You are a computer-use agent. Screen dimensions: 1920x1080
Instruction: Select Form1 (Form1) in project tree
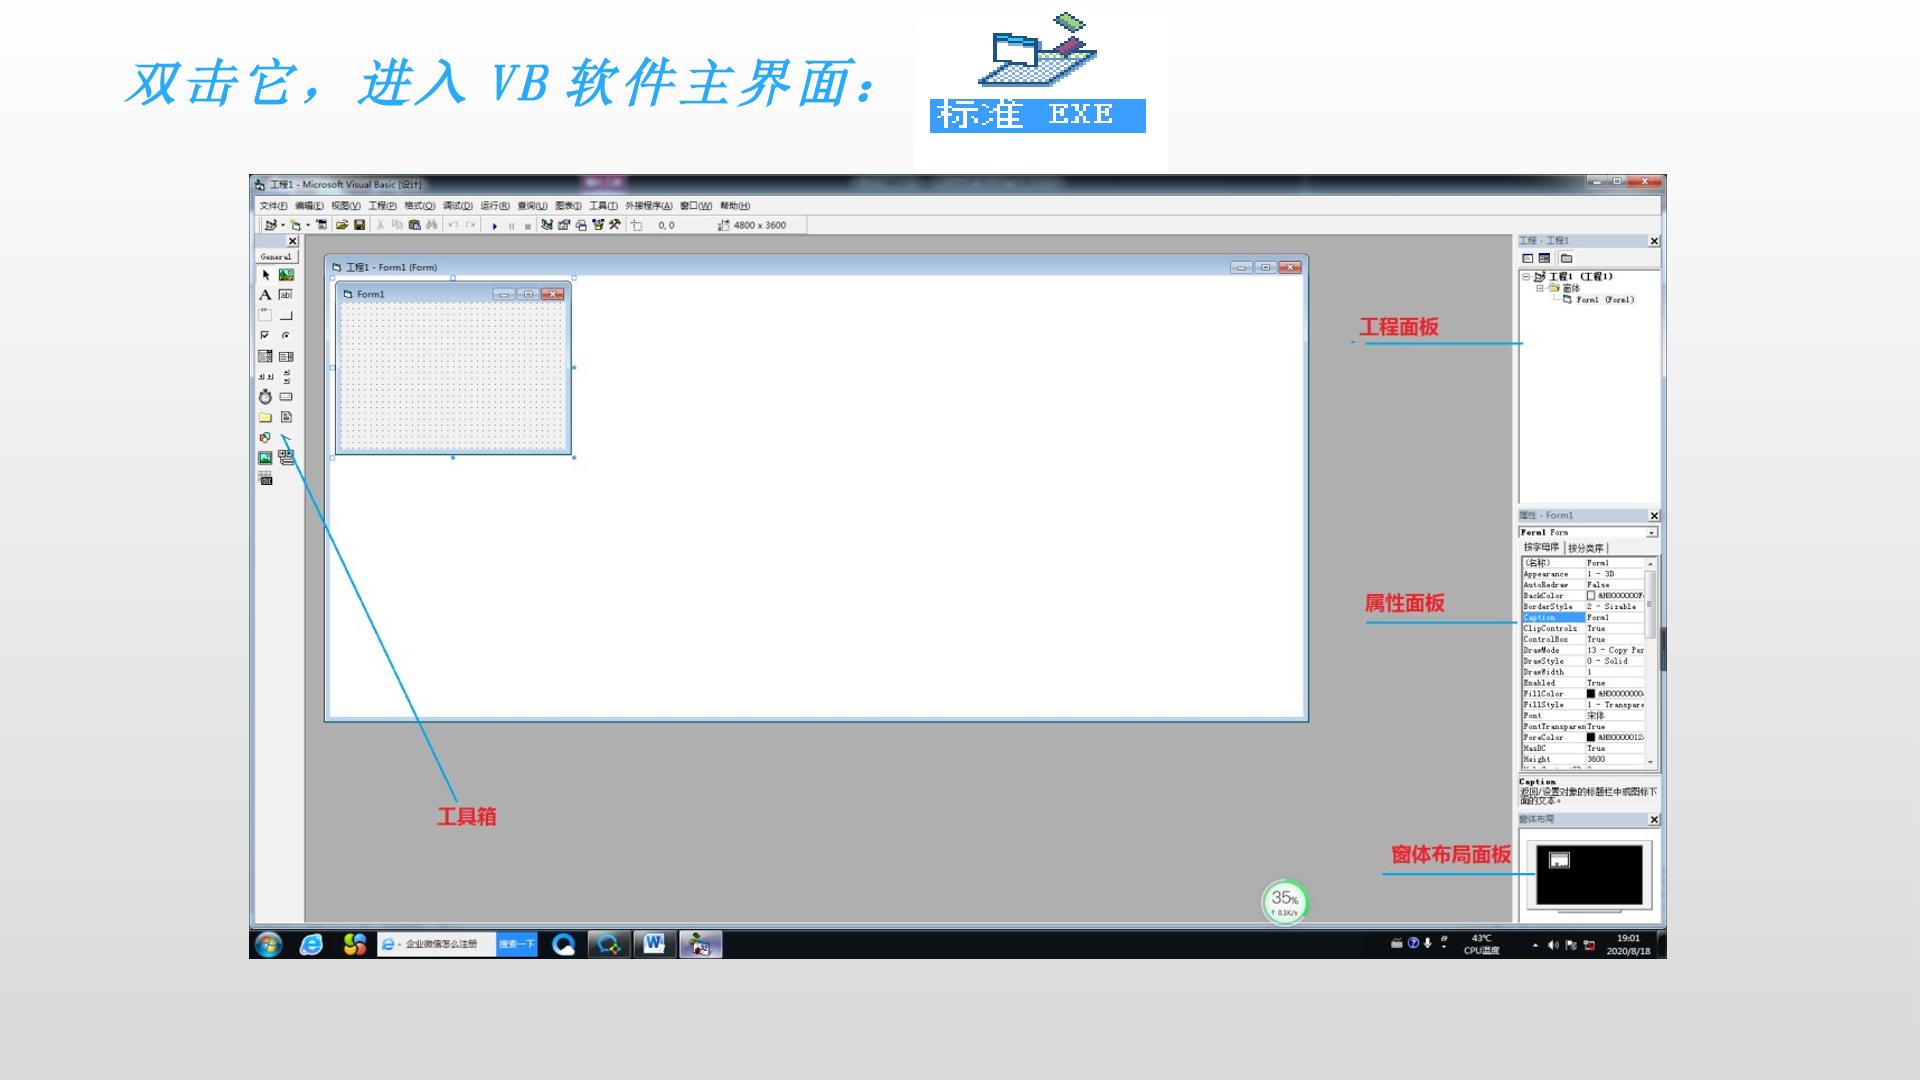click(1605, 300)
